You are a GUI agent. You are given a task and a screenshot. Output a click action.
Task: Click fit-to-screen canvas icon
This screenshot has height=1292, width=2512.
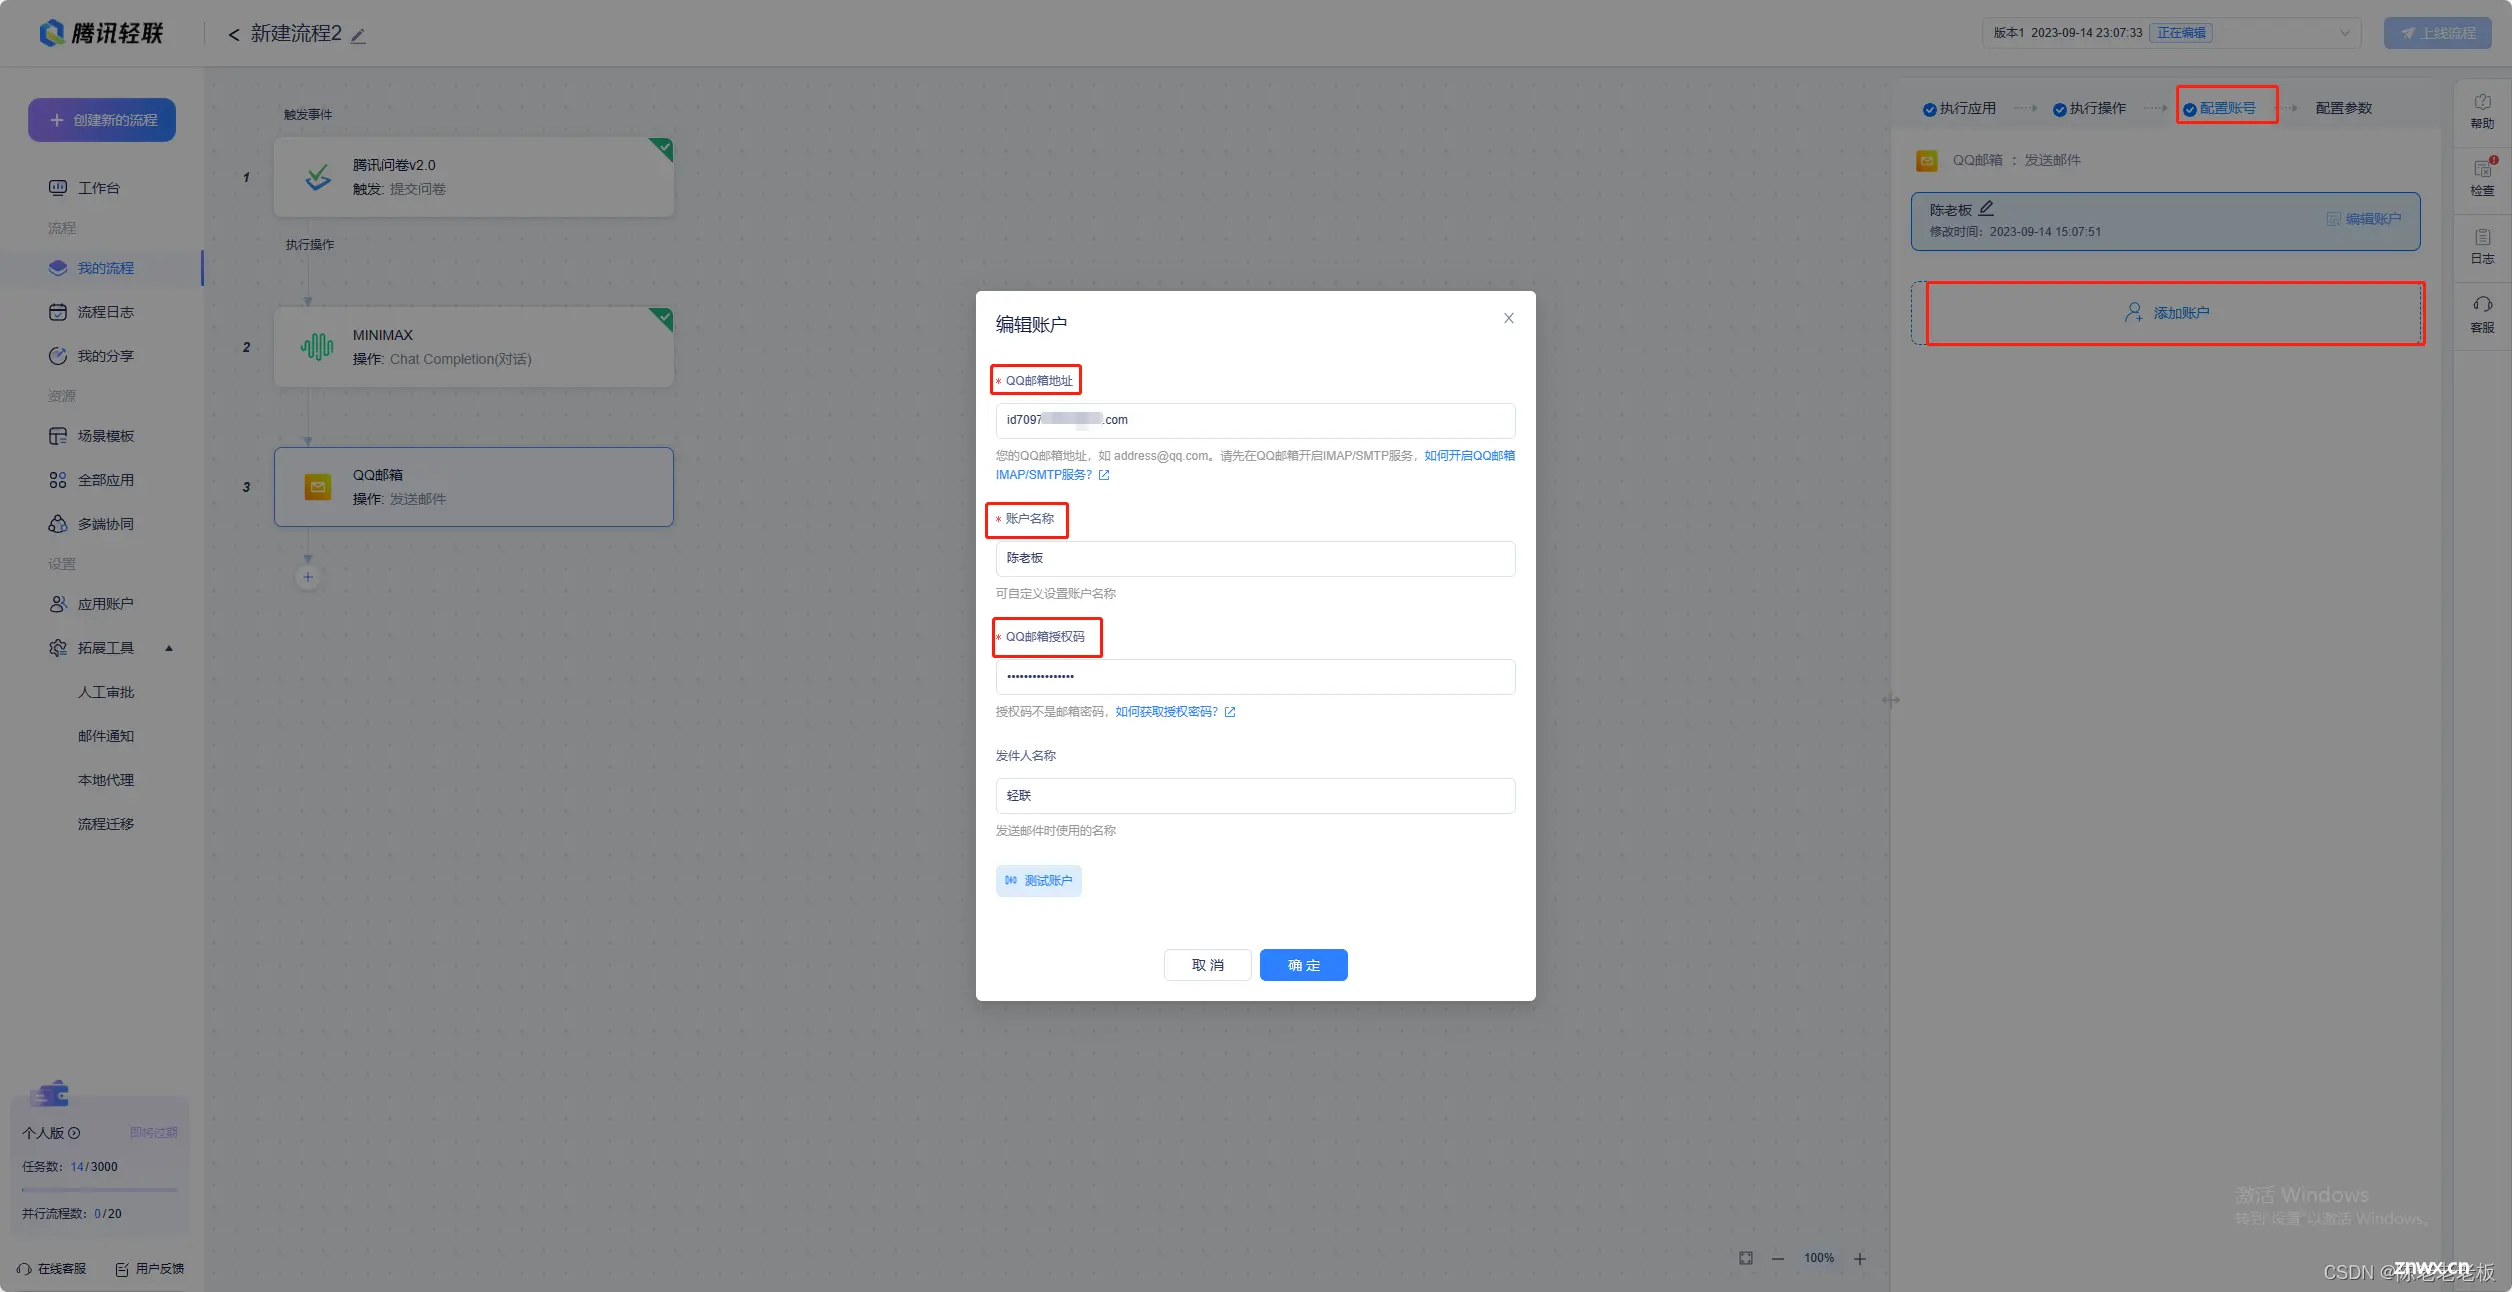pyautogui.click(x=1746, y=1258)
